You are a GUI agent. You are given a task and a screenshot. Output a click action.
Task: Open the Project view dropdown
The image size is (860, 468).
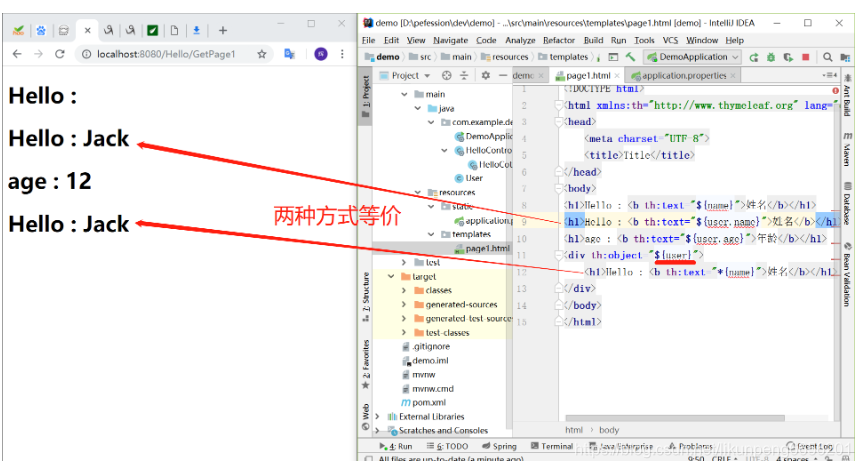(405, 75)
